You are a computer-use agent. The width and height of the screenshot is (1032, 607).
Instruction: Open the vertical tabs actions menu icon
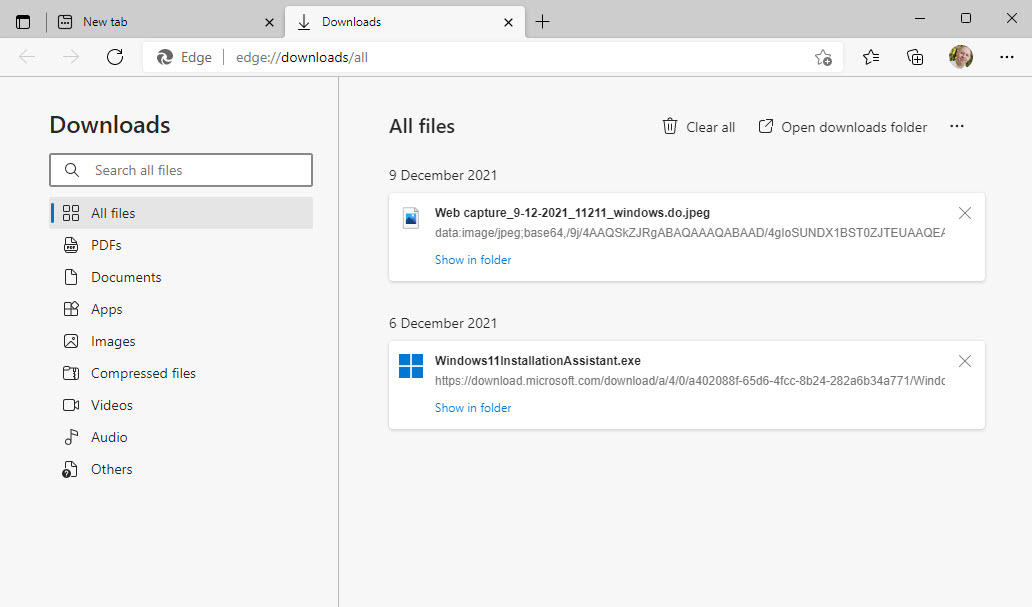pos(23,21)
